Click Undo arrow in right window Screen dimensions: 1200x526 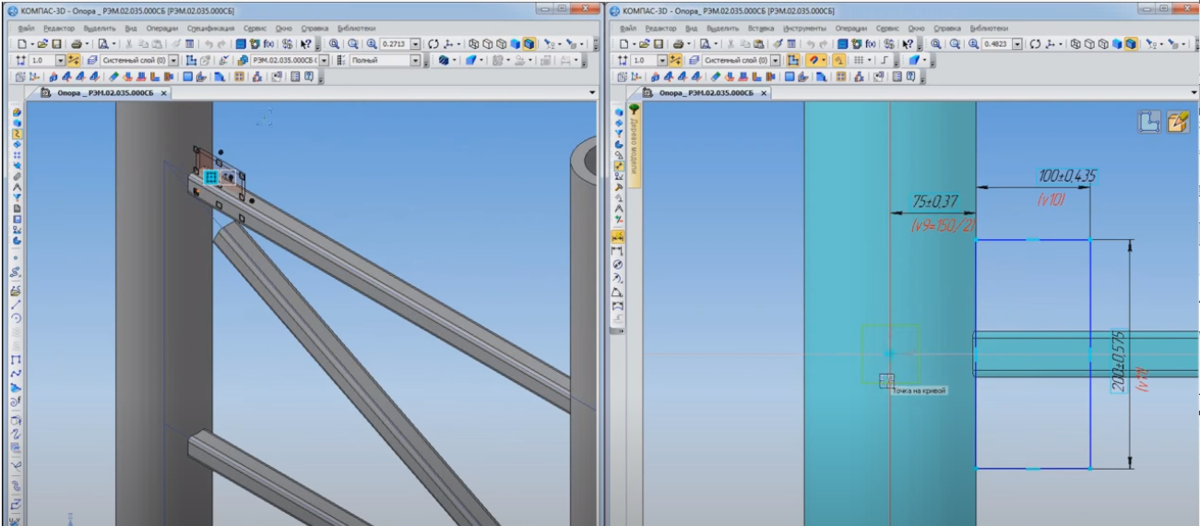pos(809,44)
